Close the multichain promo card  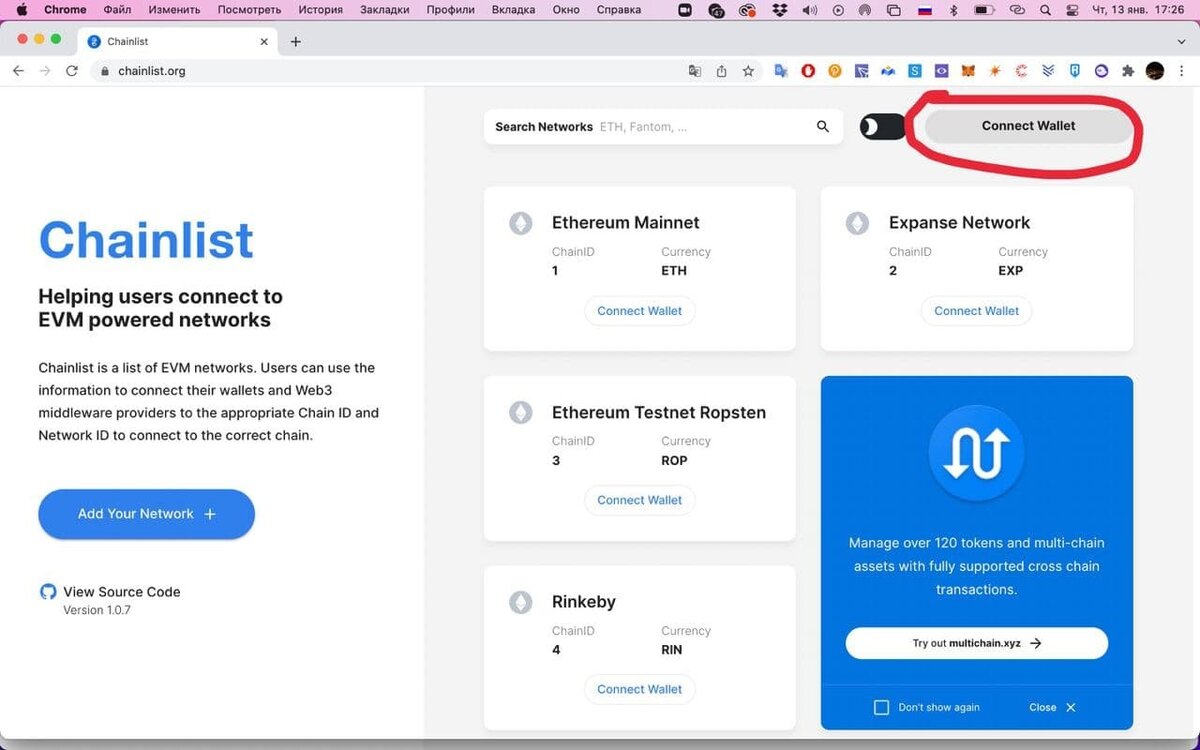[x=1053, y=707]
